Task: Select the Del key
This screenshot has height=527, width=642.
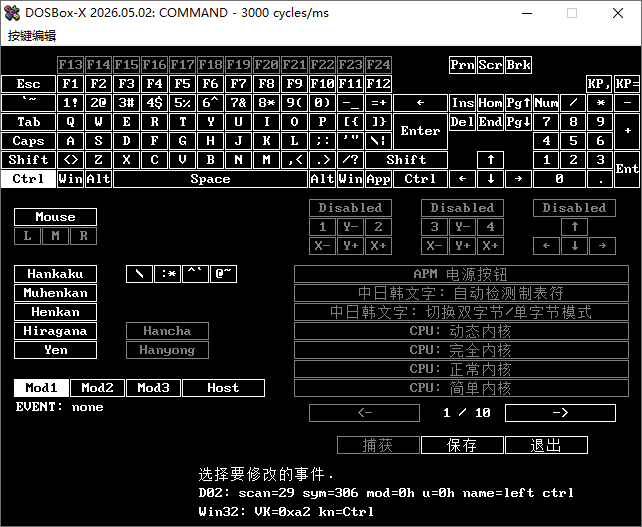Action: click(x=462, y=122)
